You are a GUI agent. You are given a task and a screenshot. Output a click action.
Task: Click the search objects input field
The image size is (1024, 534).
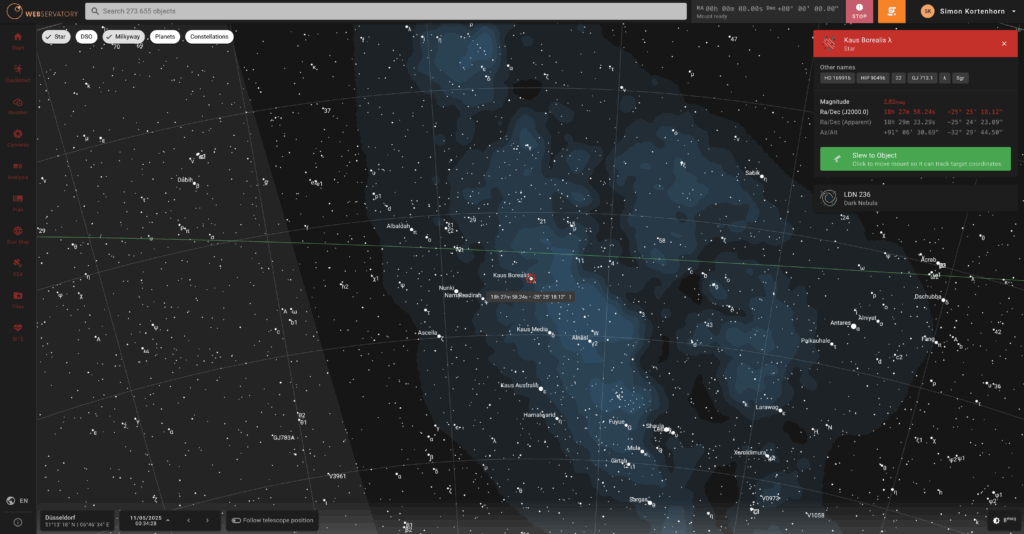tap(385, 11)
